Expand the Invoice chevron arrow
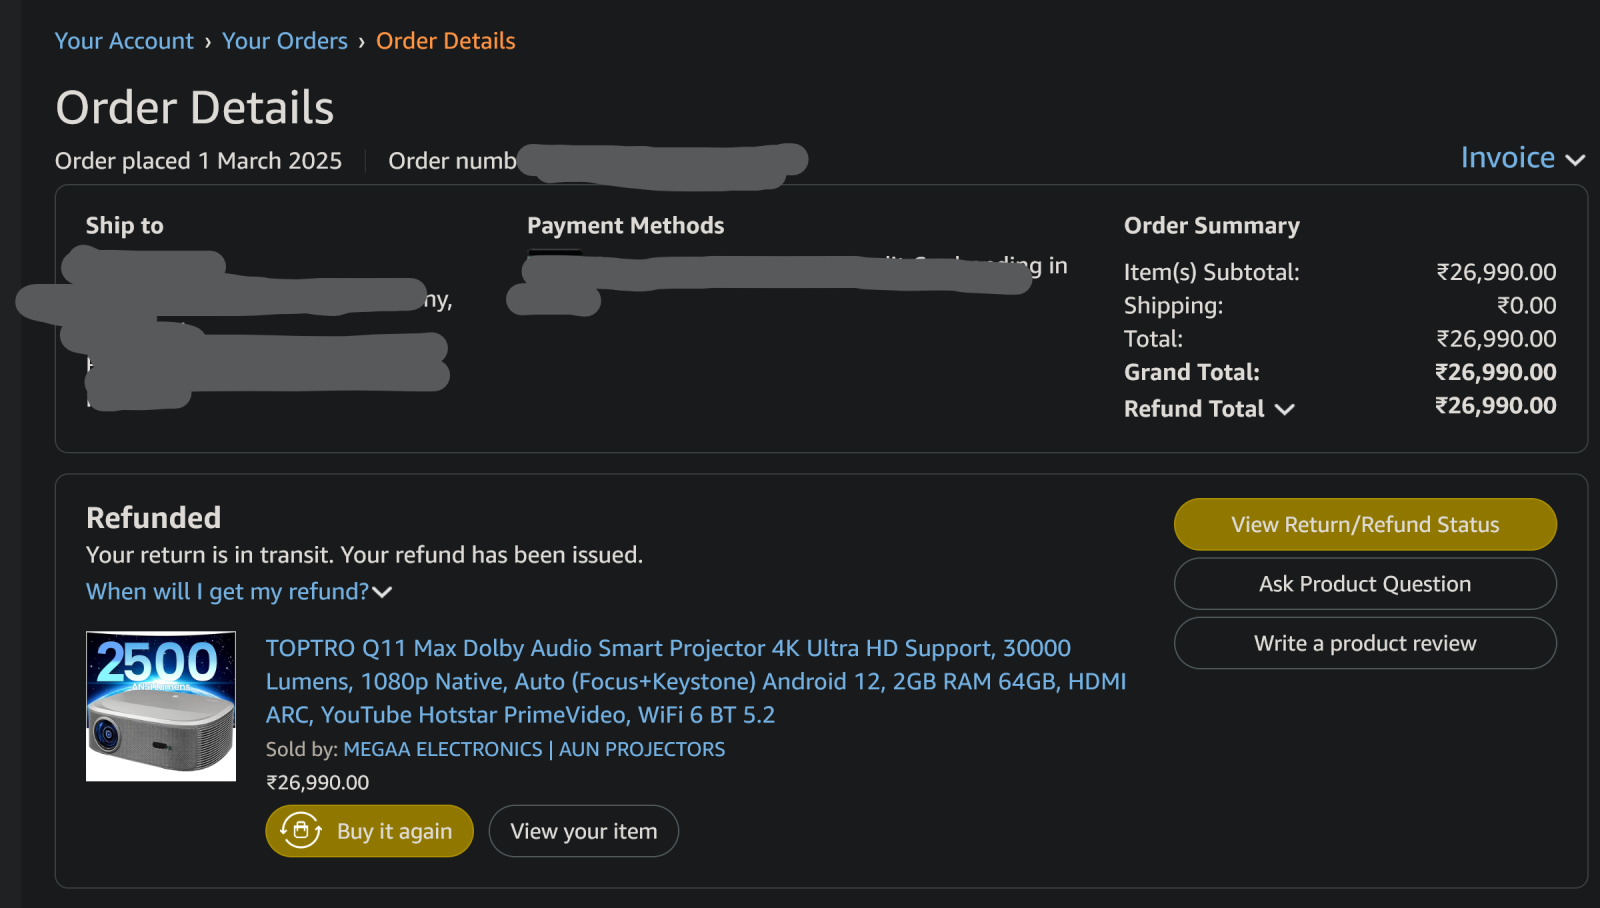Screen dimensions: 1600x908 coord(1575,160)
